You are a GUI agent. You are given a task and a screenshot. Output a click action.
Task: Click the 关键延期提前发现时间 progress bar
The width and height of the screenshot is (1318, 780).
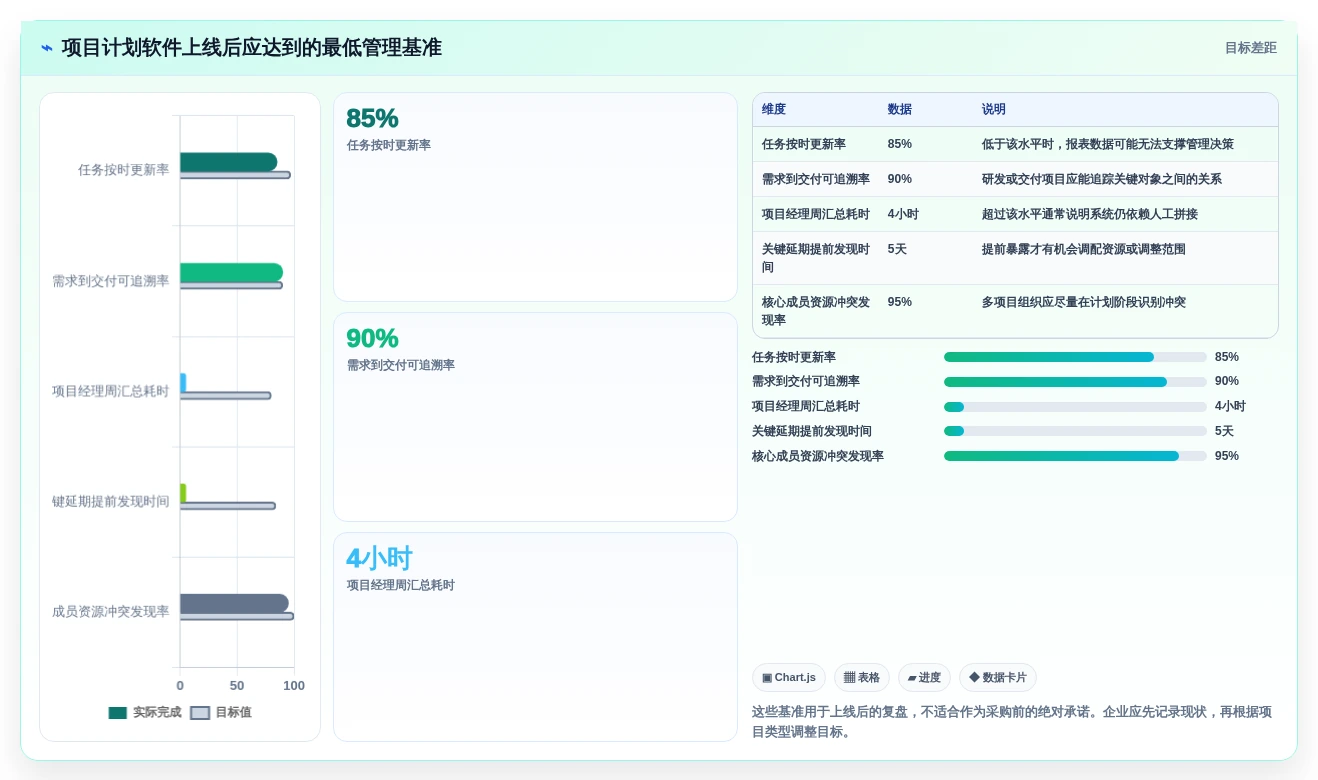click(x=1075, y=431)
